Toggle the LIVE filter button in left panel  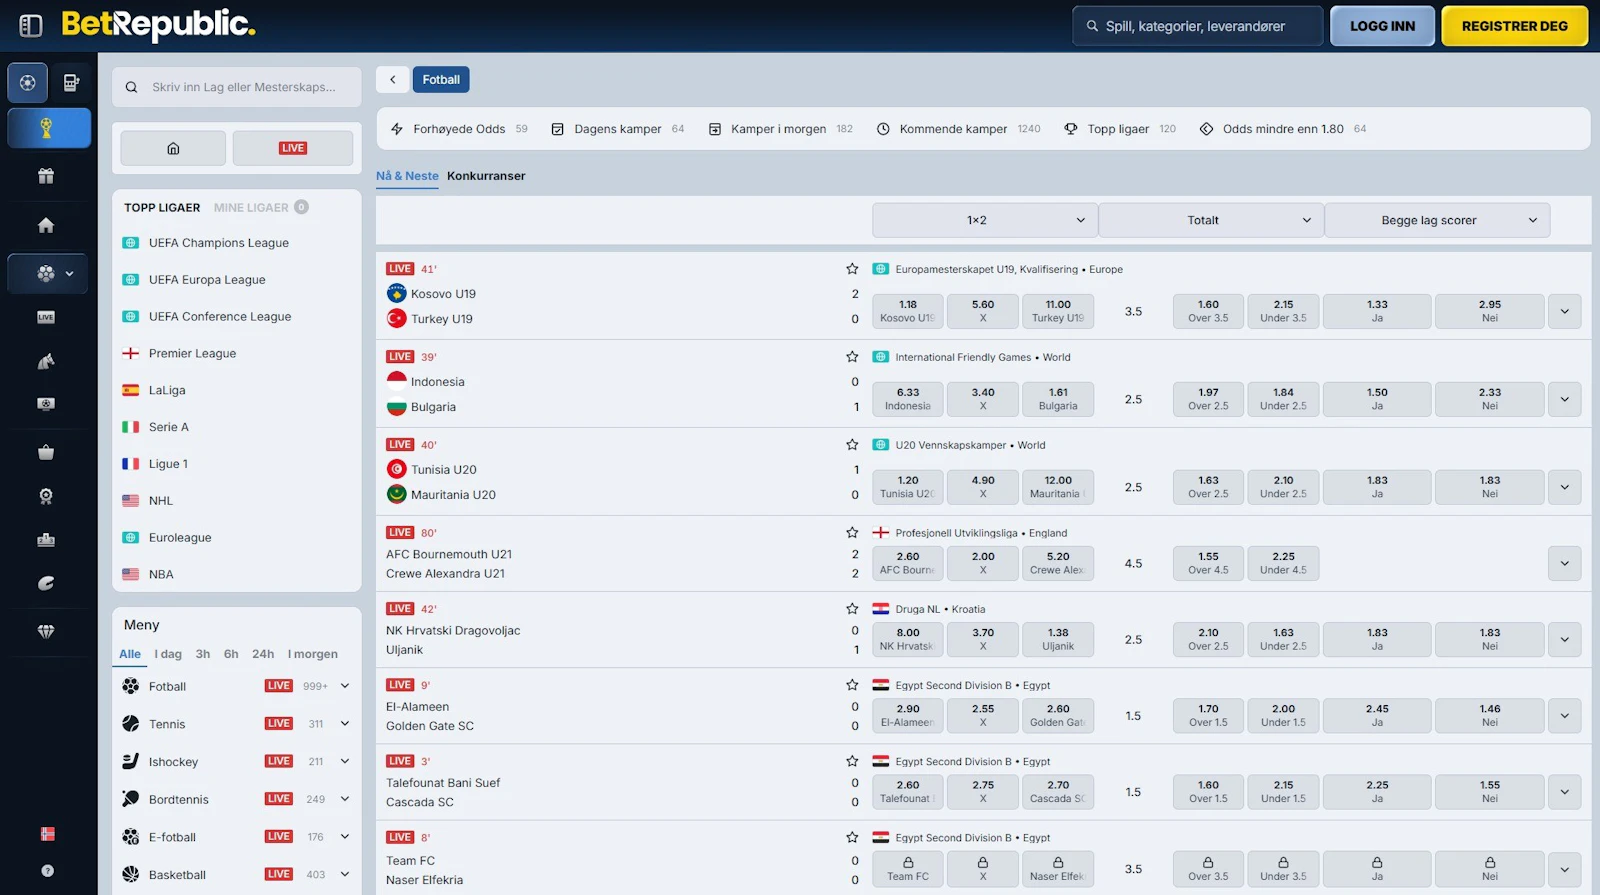(x=293, y=148)
